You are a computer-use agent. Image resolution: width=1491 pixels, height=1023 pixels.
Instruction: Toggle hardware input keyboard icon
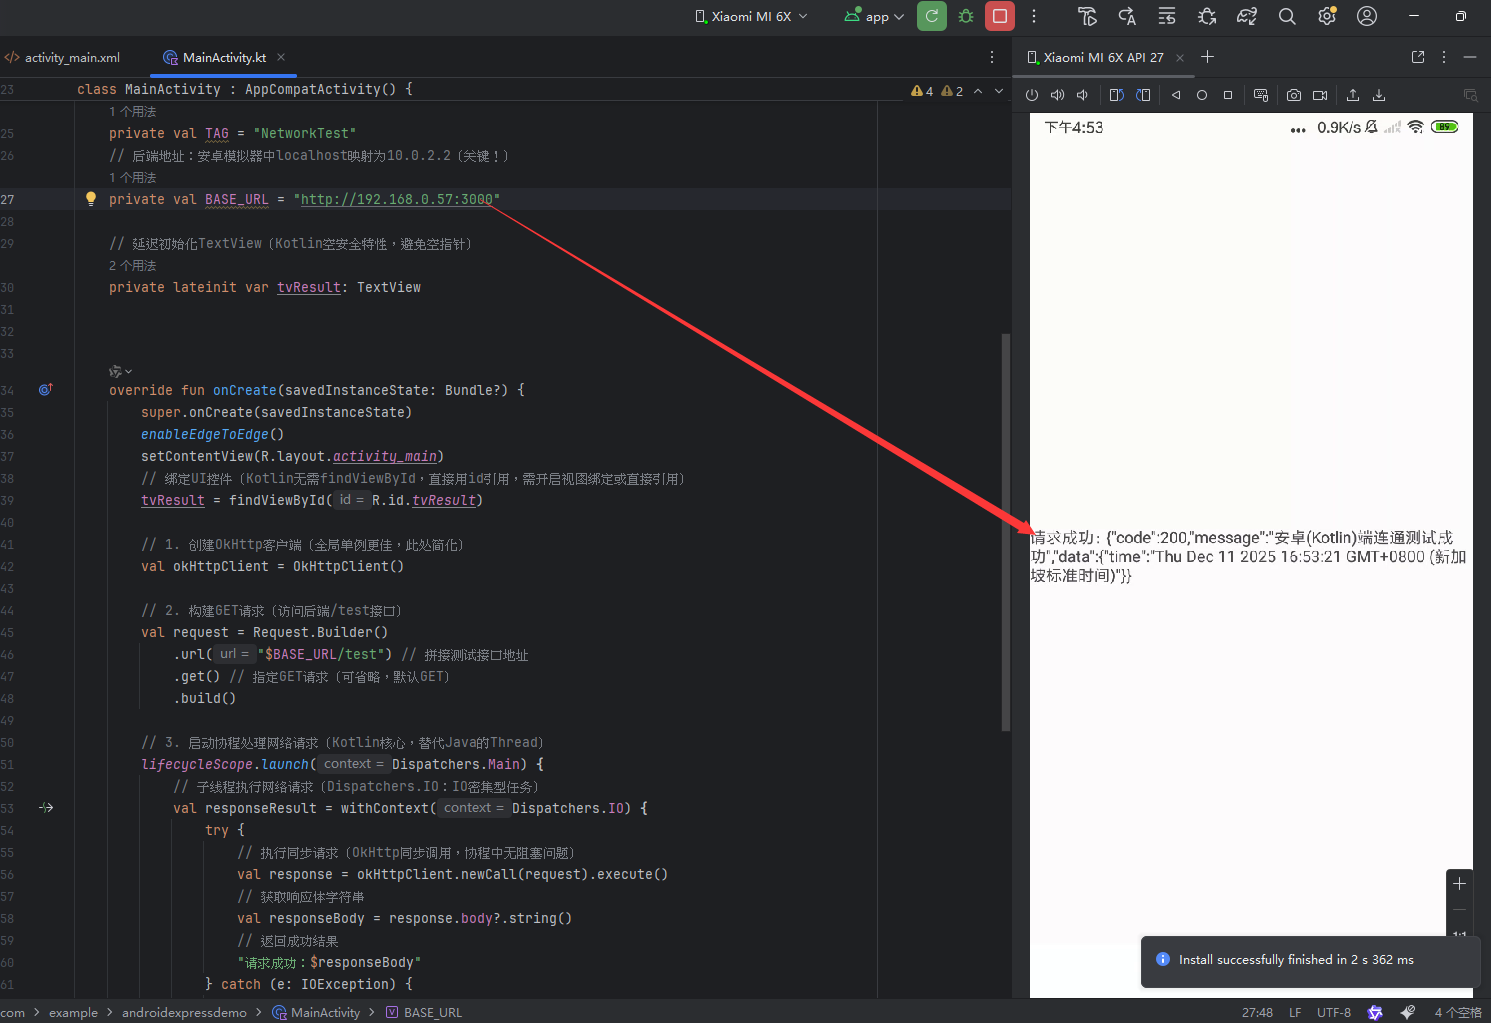click(1261, 95)
